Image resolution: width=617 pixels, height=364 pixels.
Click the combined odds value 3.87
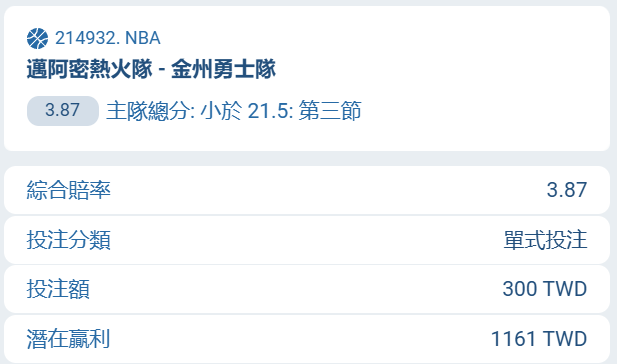coord(567,190)
